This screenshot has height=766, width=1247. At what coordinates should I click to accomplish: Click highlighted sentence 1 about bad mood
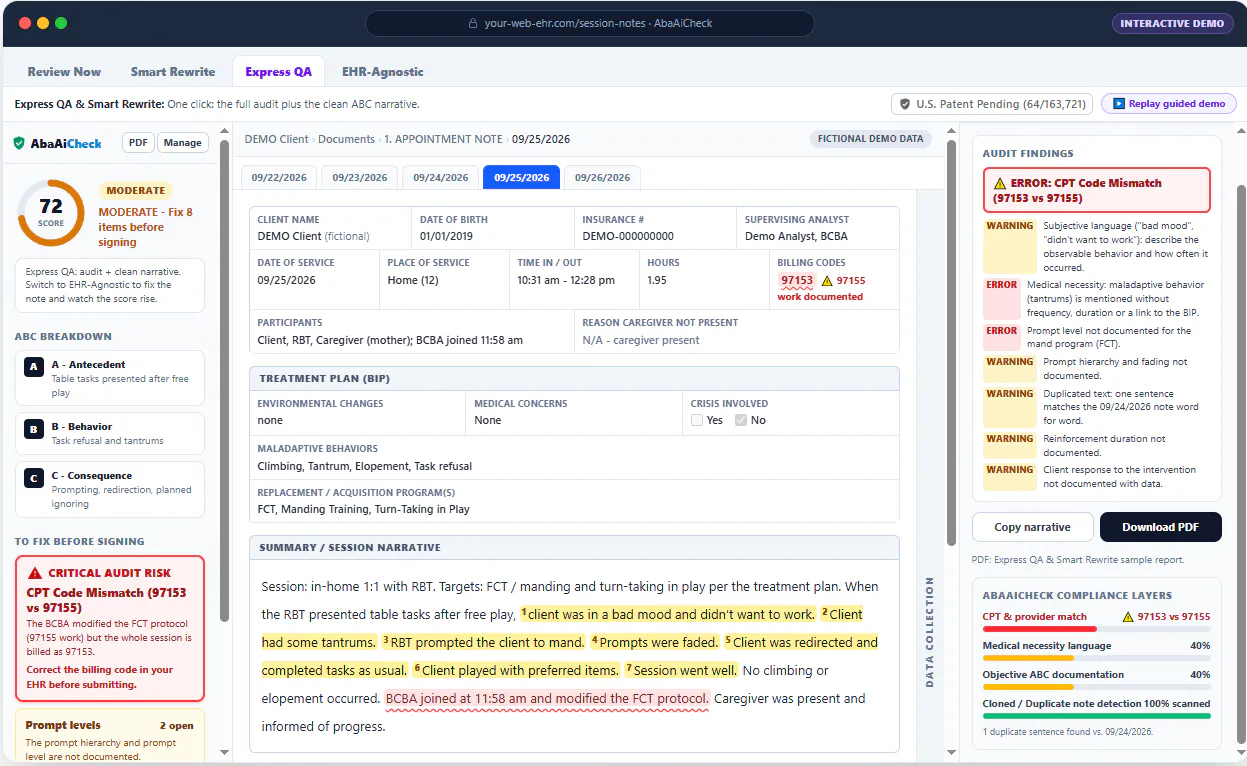pyautogui.click(x=668, y=614)
